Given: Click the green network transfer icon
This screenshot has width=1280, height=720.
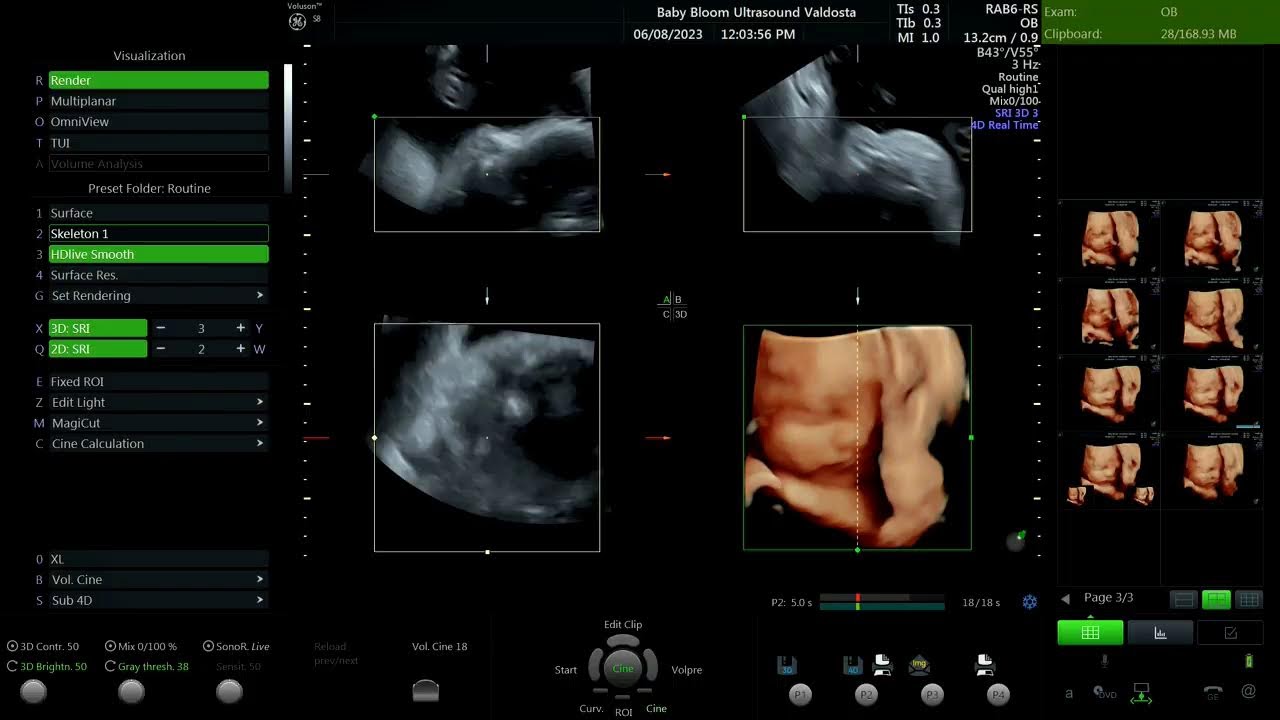Looking at the screenshot, I should 1141,693.
